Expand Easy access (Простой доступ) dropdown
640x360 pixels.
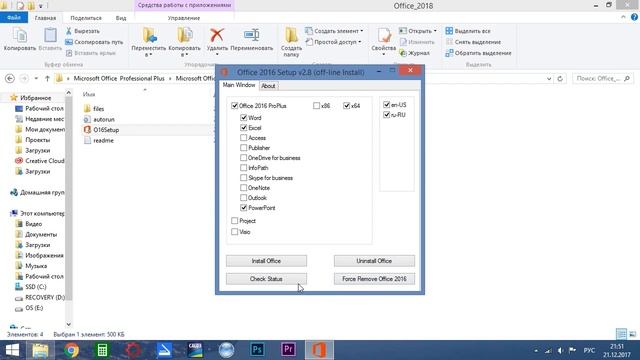click(359, 42)
